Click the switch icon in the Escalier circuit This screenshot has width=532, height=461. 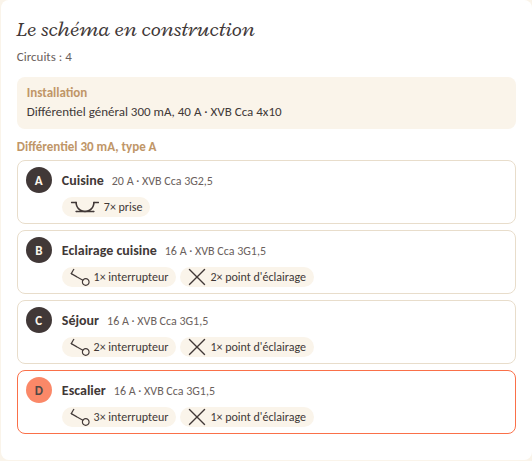80,417
